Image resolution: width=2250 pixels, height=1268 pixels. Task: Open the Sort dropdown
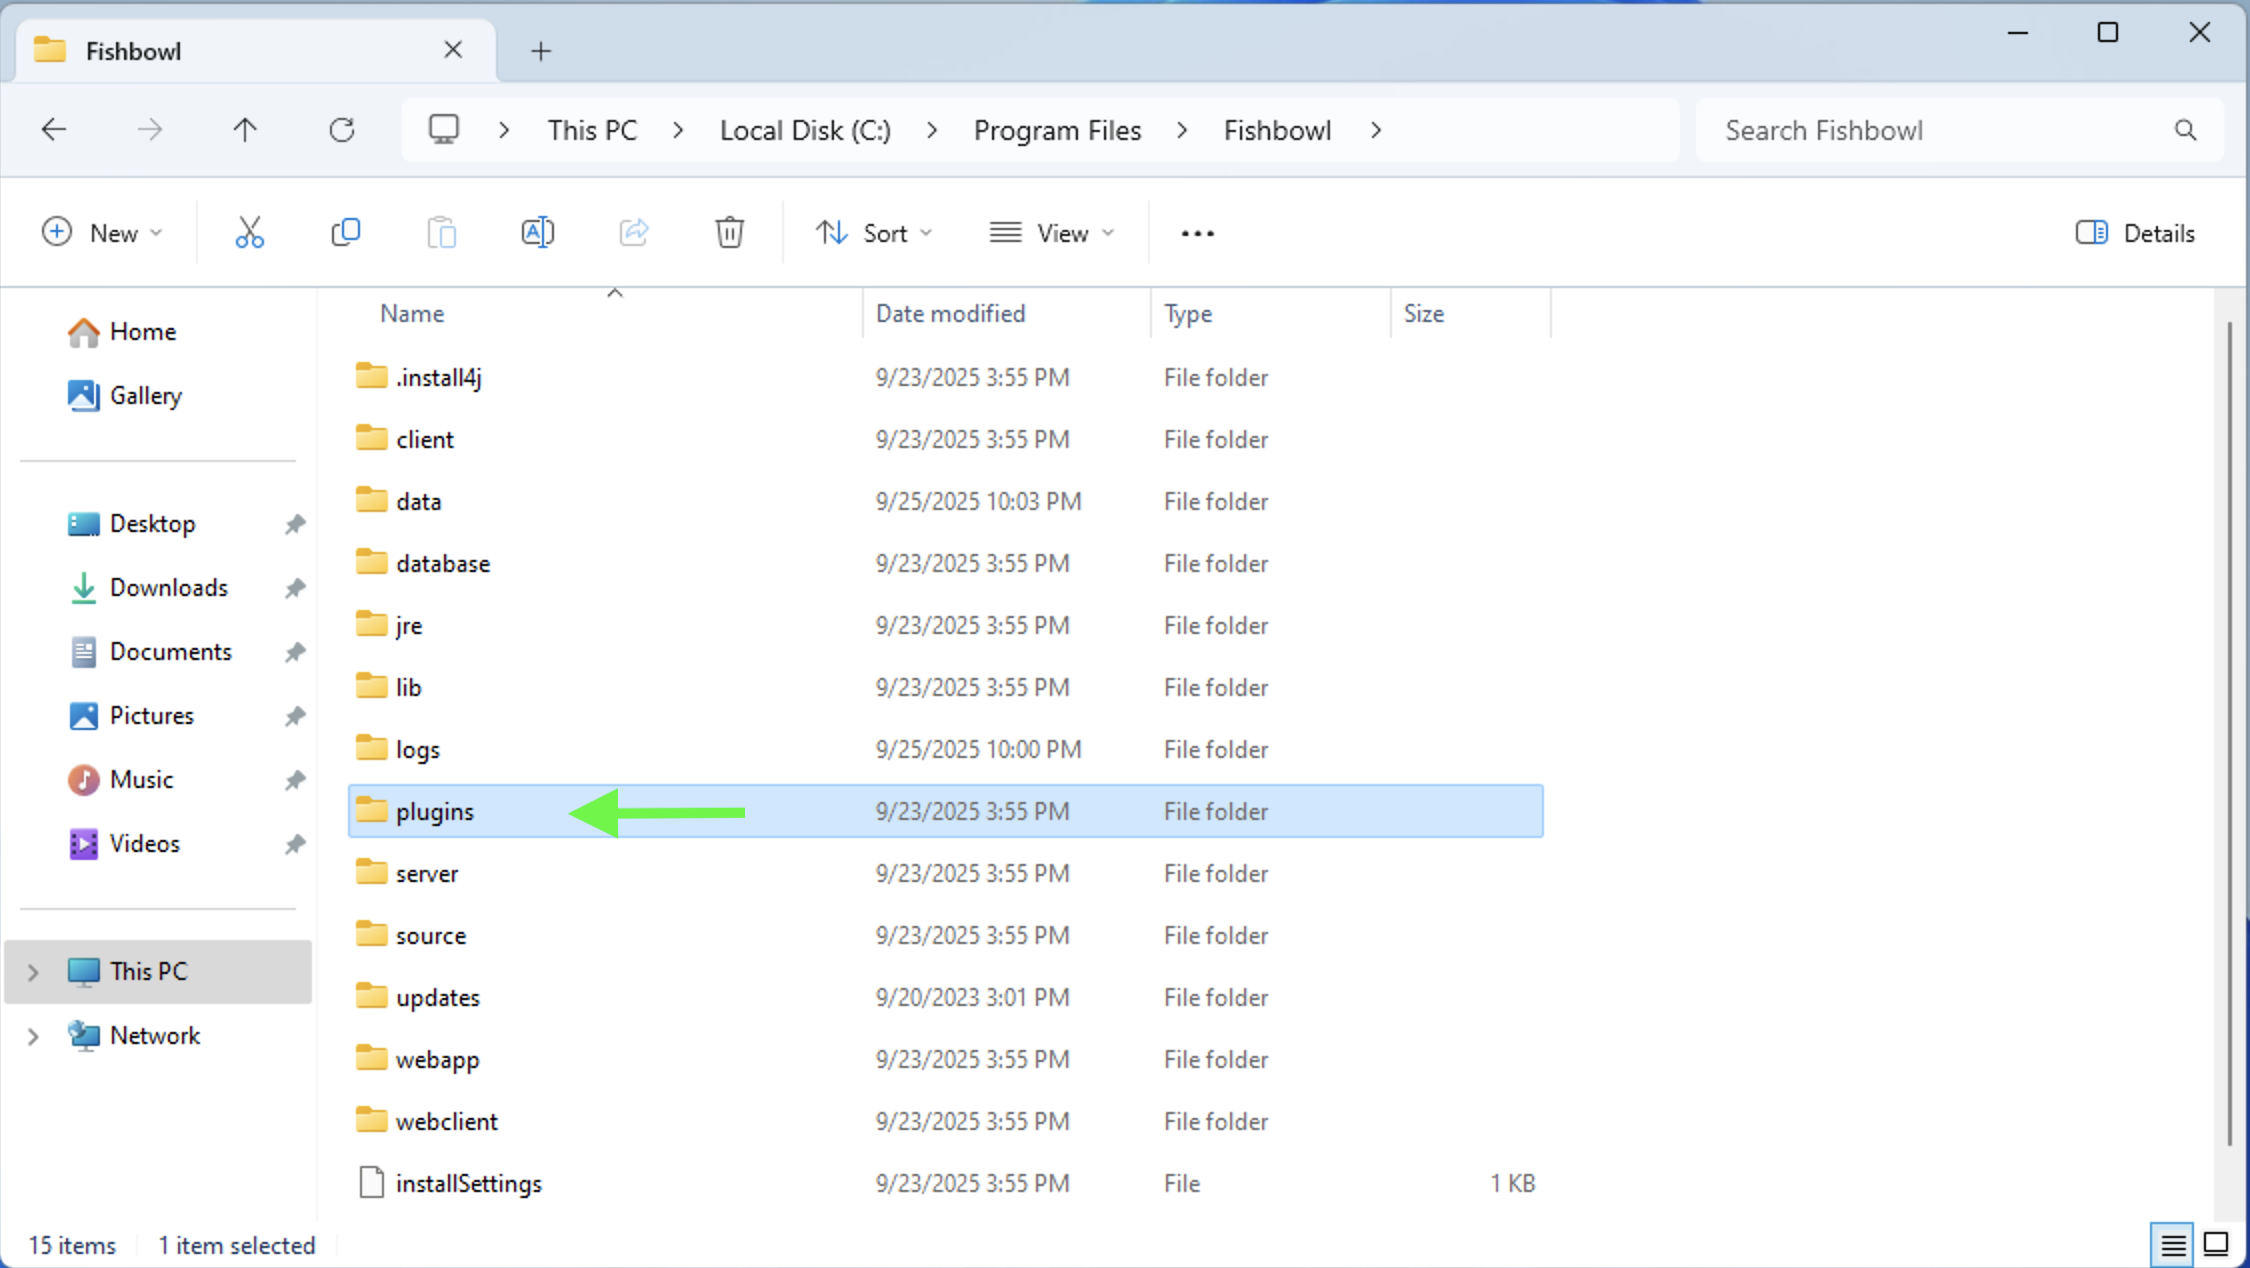coord(874,231)
